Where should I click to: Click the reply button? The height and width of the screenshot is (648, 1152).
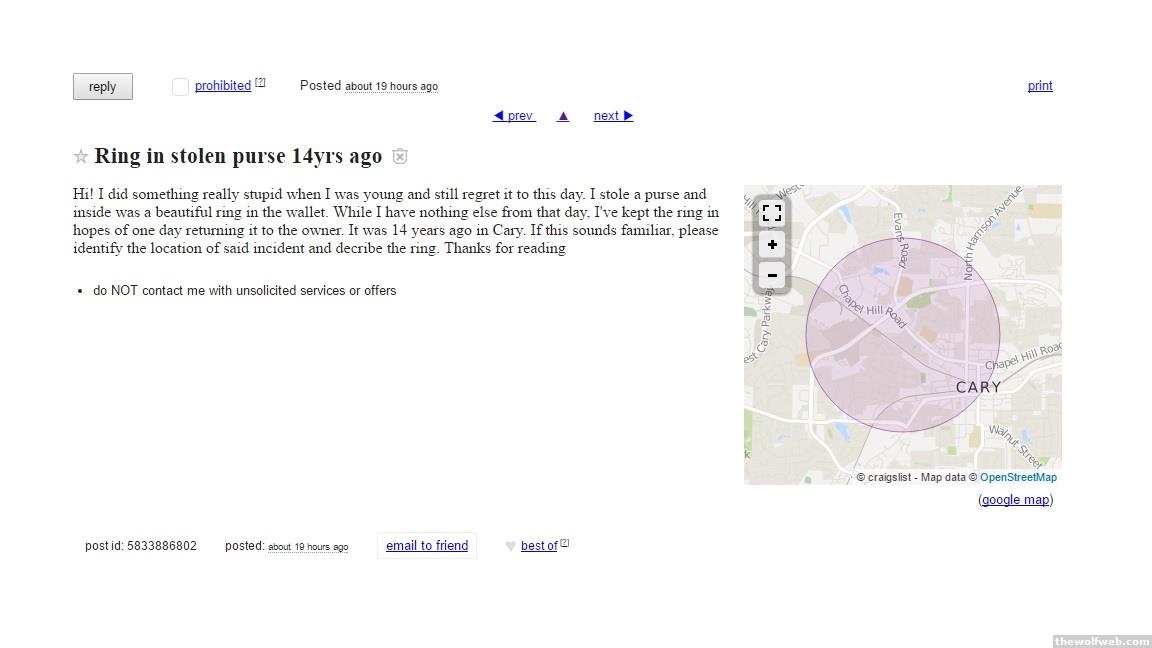(102, 87)
